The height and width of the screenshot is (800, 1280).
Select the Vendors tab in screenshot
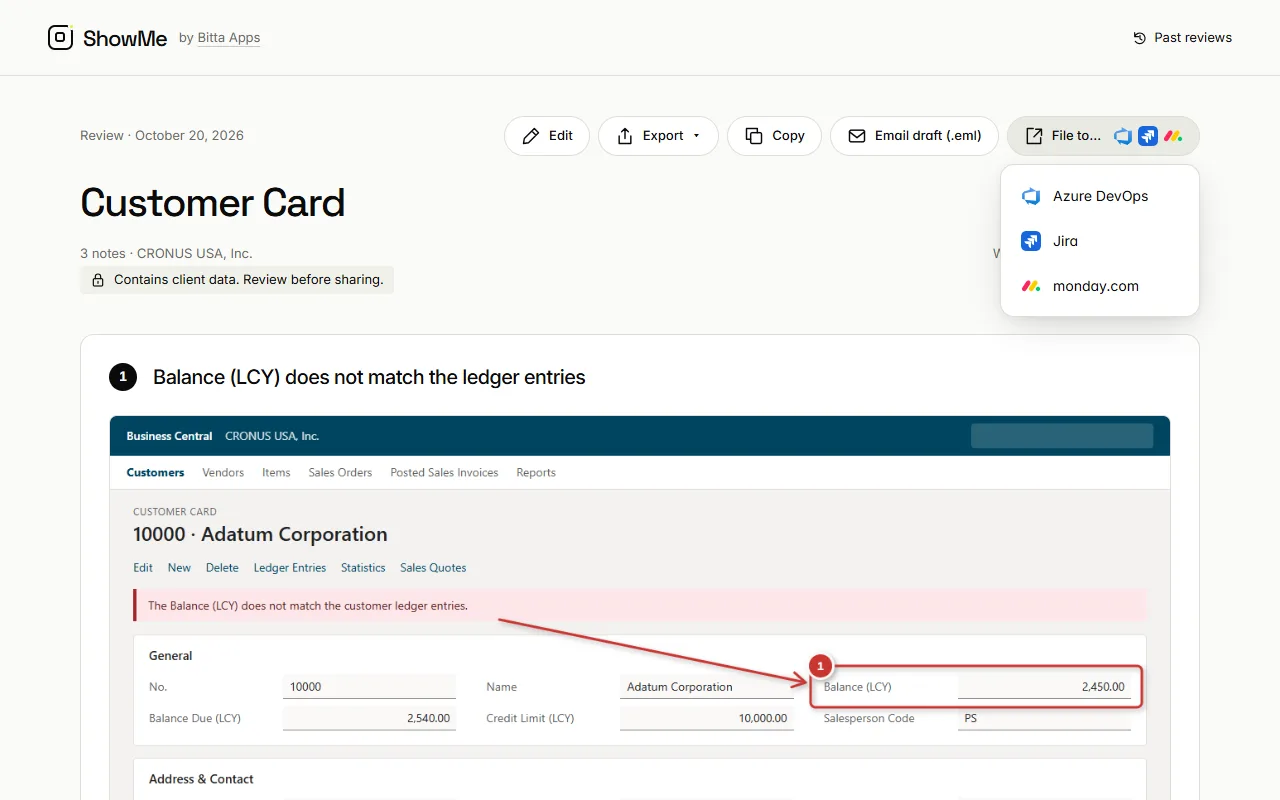pos(223,473)
